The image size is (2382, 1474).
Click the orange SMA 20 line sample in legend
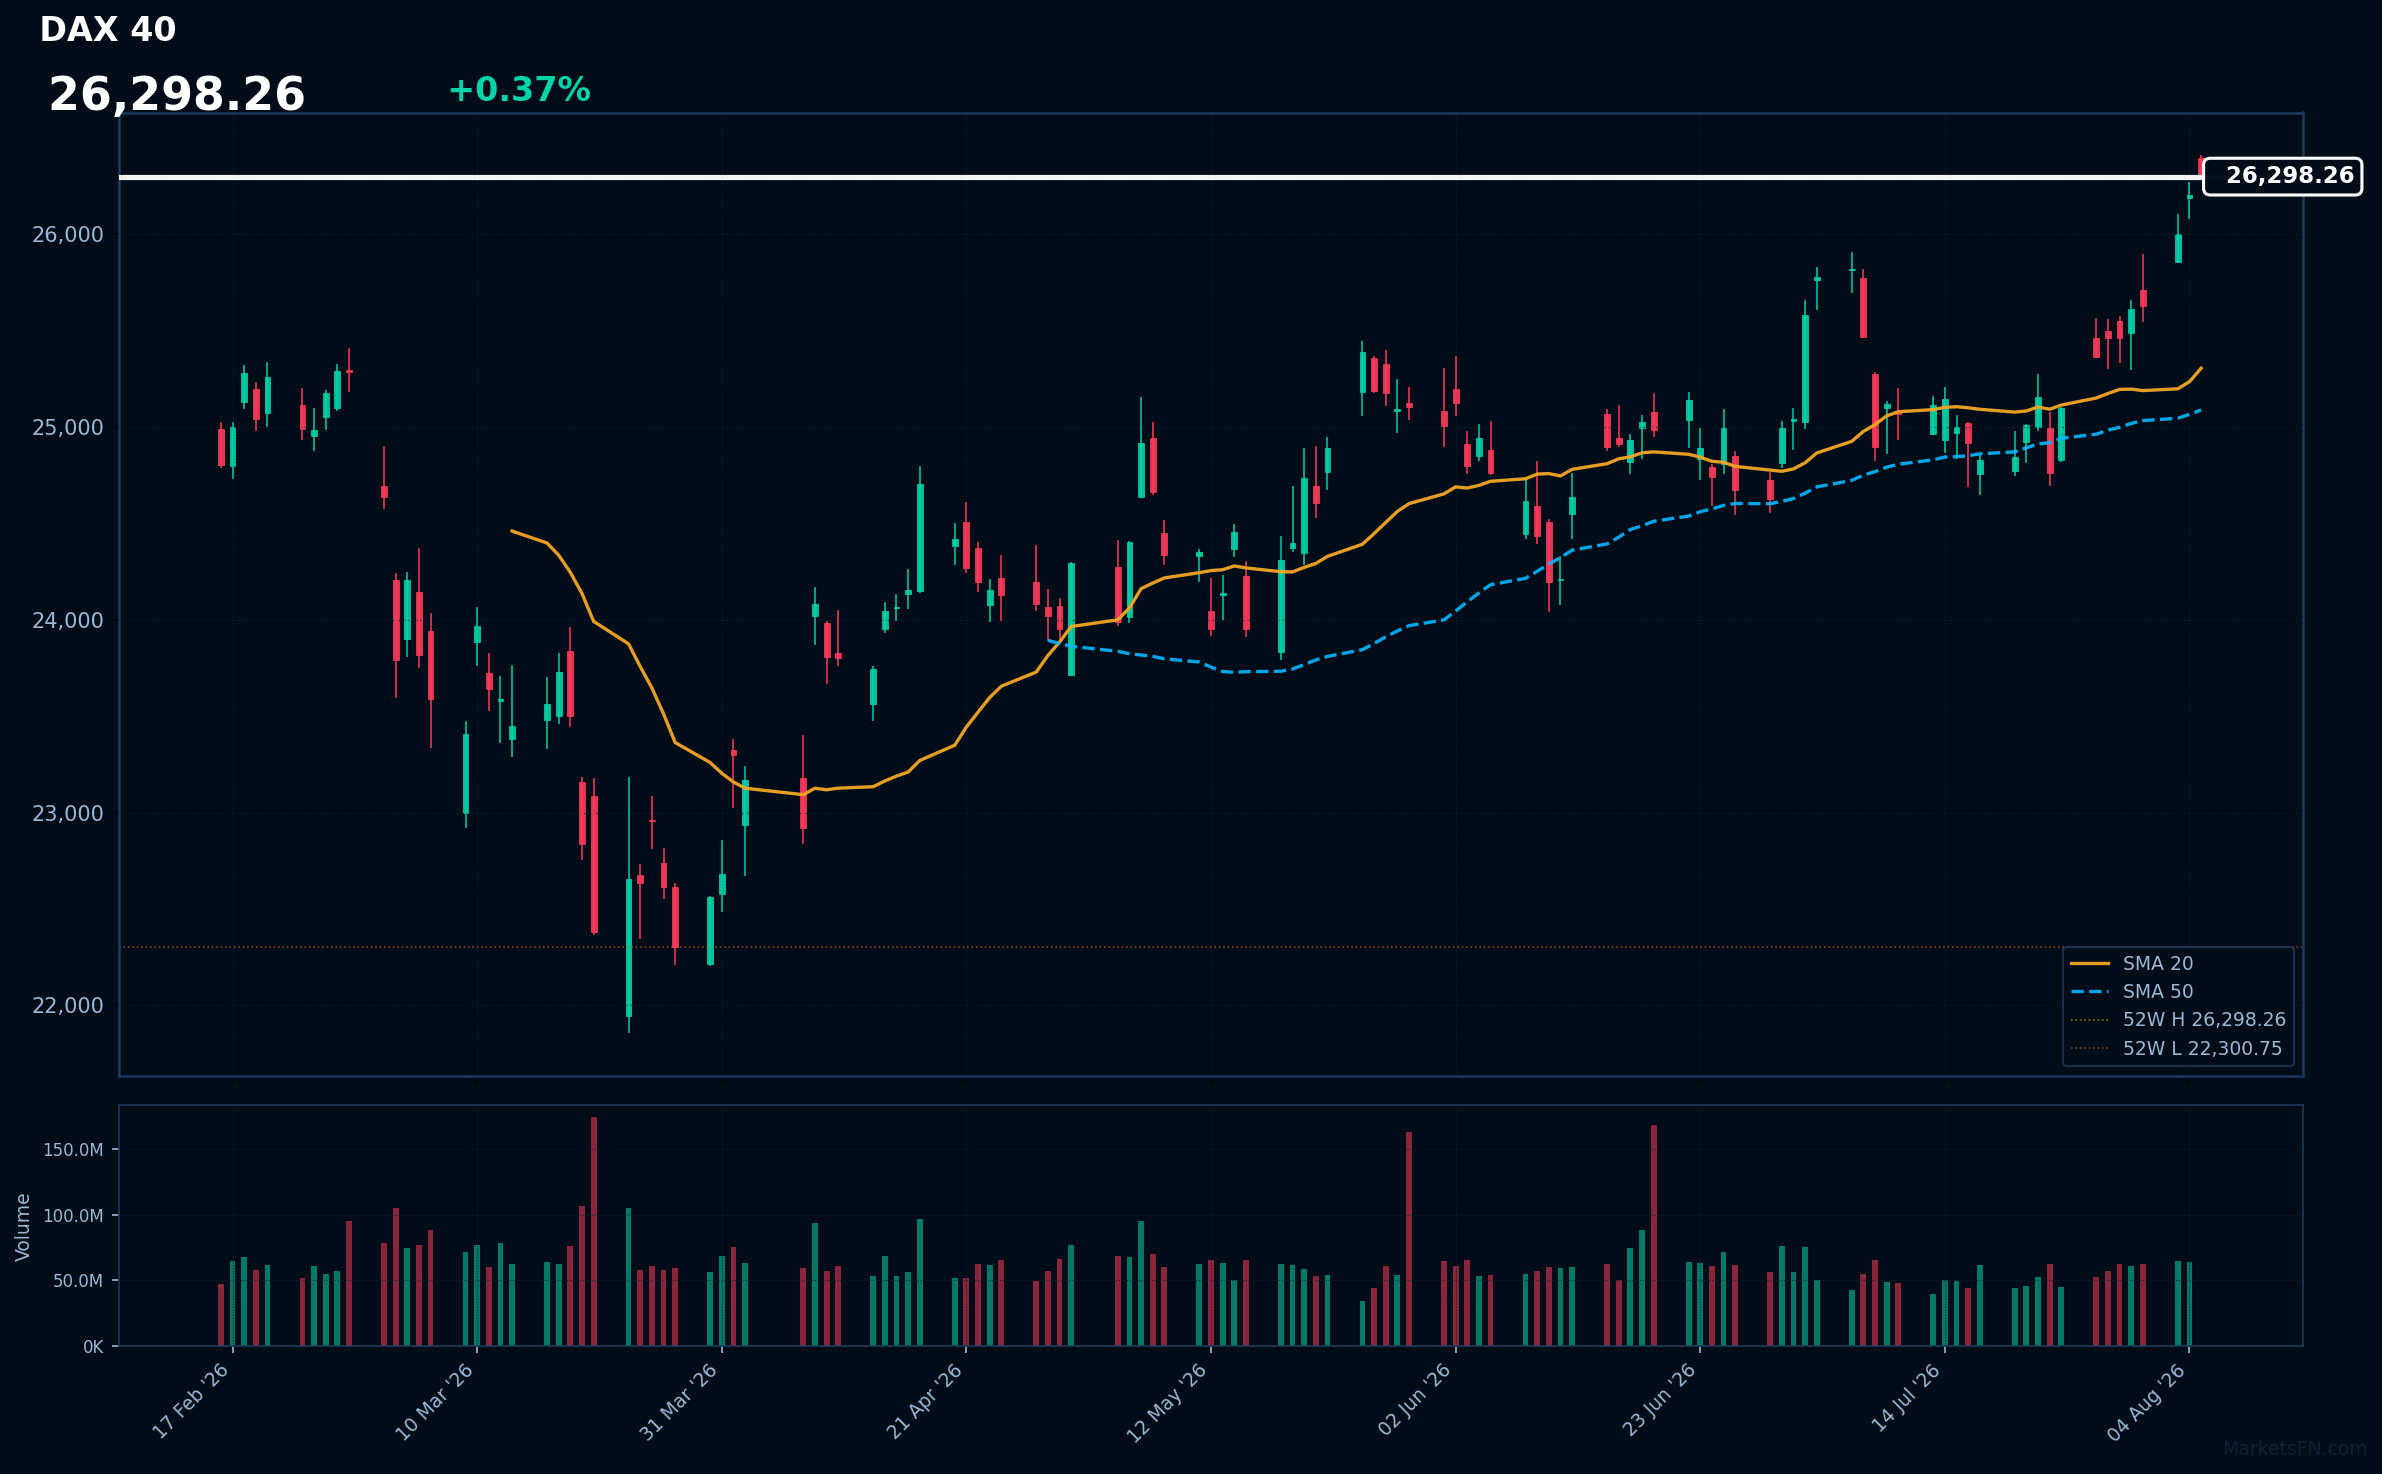coord(2090,964)
